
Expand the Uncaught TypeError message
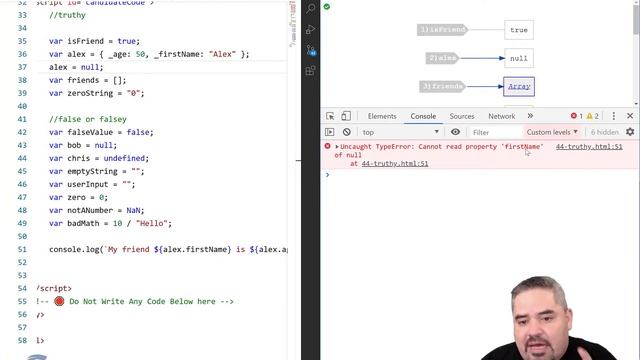click(337, 147)
